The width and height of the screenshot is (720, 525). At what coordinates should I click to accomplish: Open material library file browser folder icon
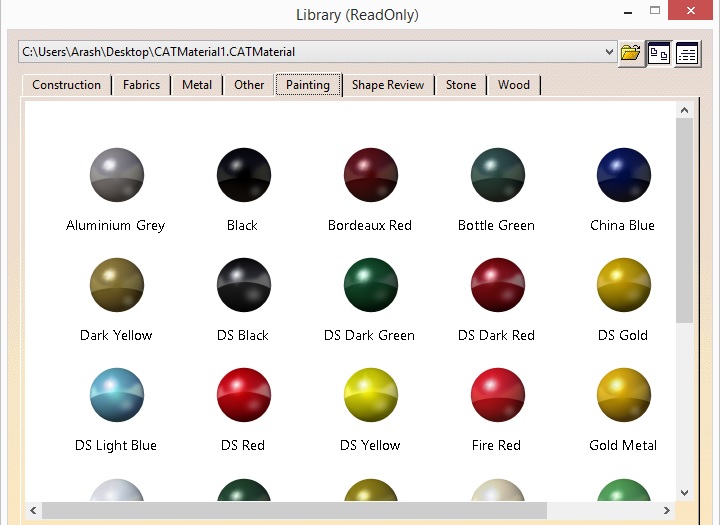click(x=630, y=52)
